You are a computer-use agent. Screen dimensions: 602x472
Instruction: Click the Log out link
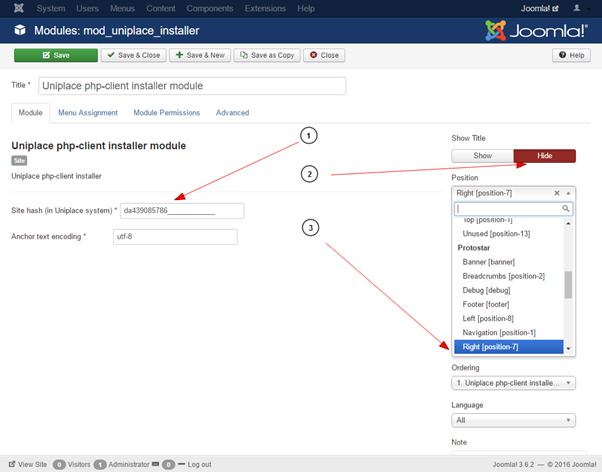(199, 464)
